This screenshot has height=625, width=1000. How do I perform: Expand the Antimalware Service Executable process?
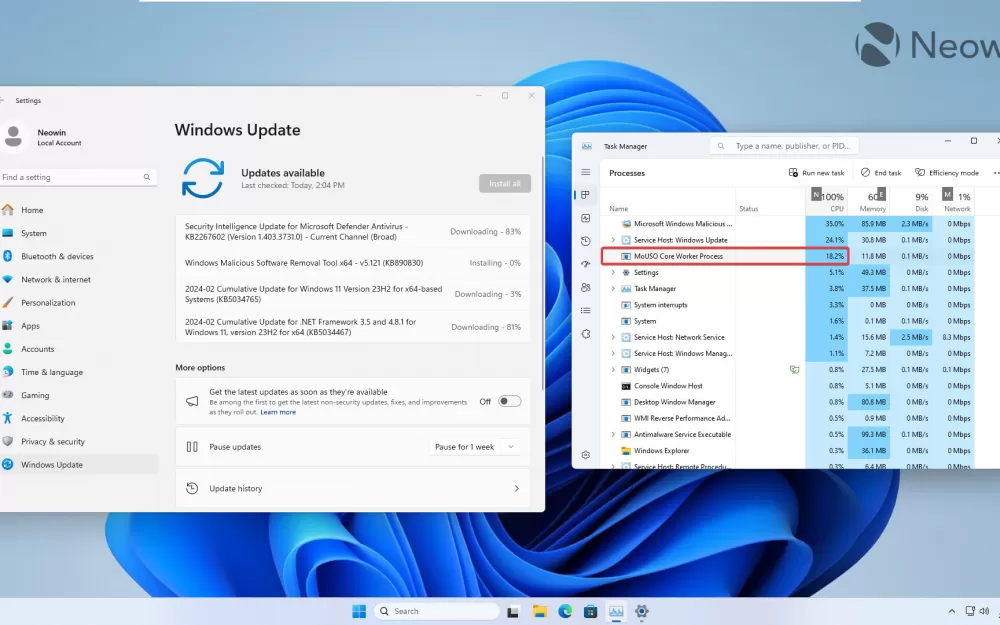tap(613, 435)
